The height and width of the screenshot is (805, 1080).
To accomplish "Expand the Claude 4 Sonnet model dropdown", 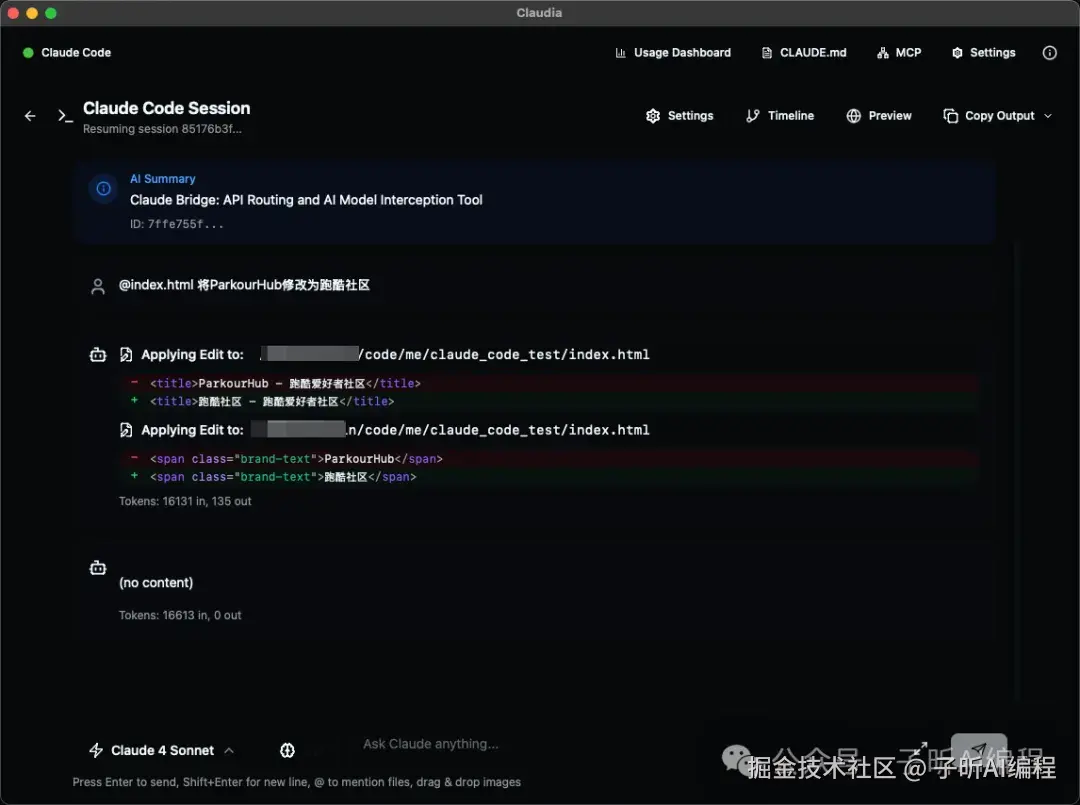I will pos(229,750).
